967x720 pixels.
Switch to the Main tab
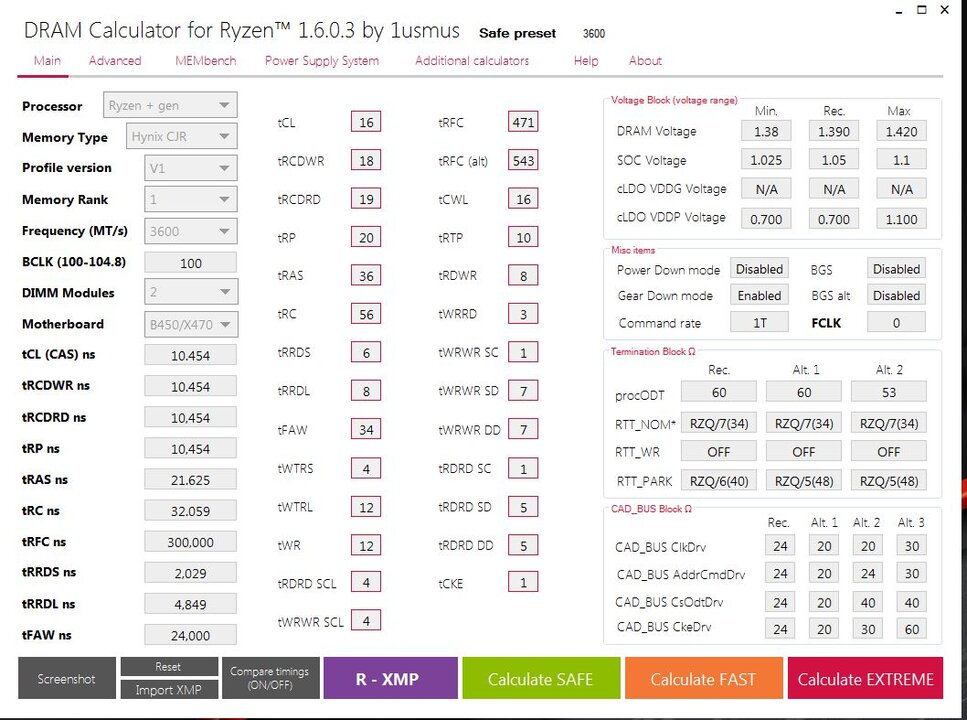(47, 60)
